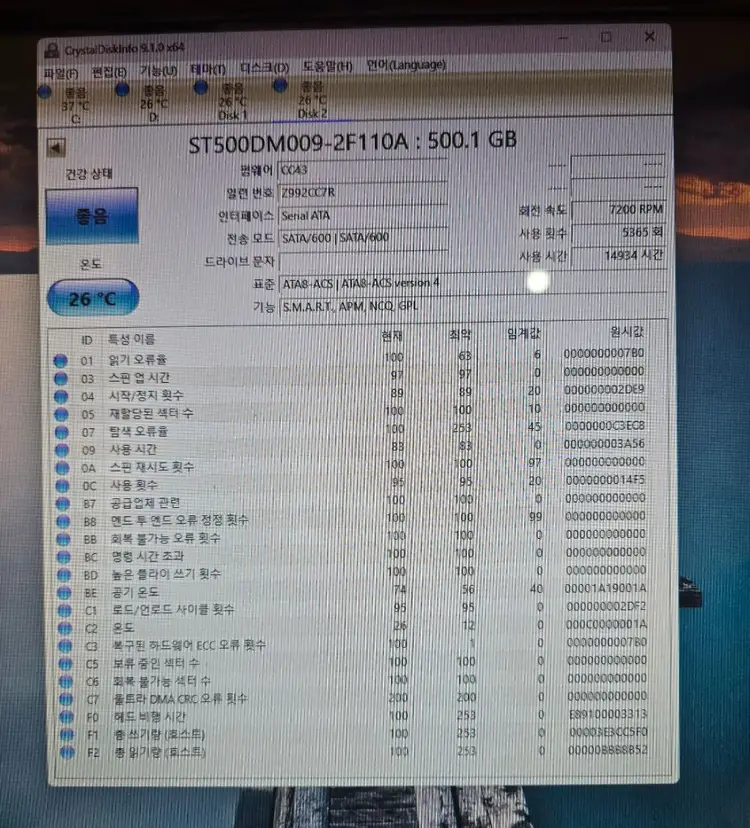Select the 읽기 오류율 attribute name
The height and width of the screenshot is (828, 750).
pos(137,360)
